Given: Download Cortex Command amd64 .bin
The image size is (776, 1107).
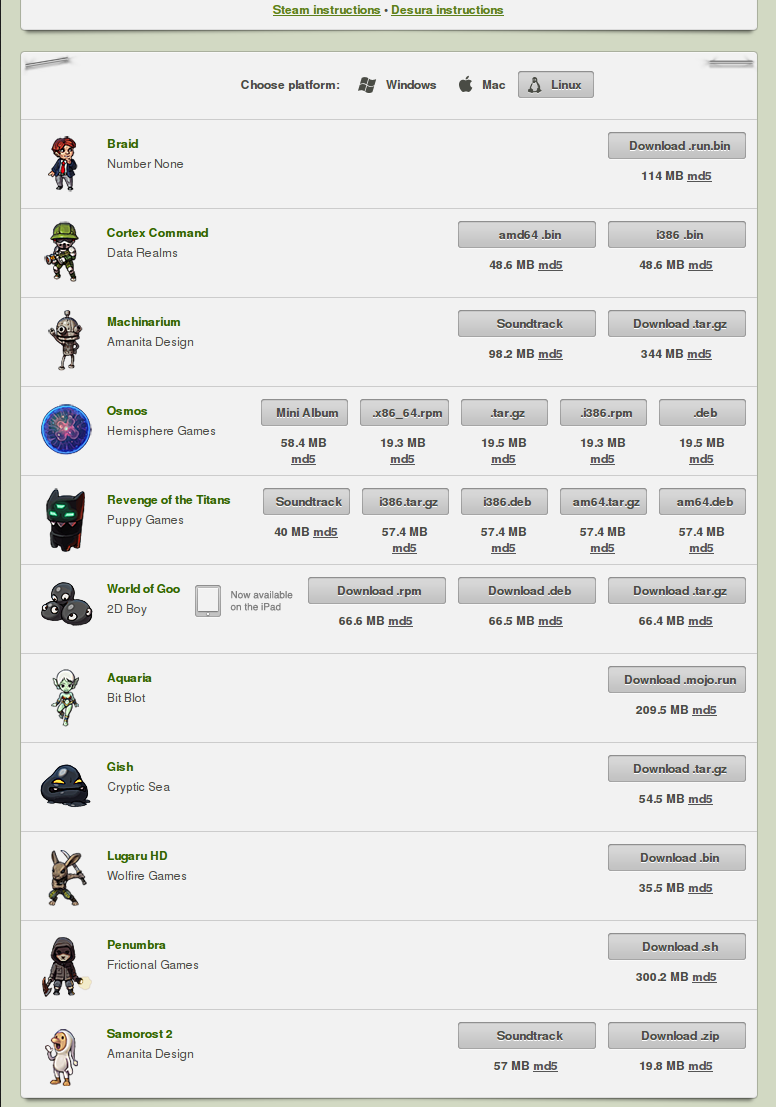Looking at the screenshot, I should coord(527,234).
